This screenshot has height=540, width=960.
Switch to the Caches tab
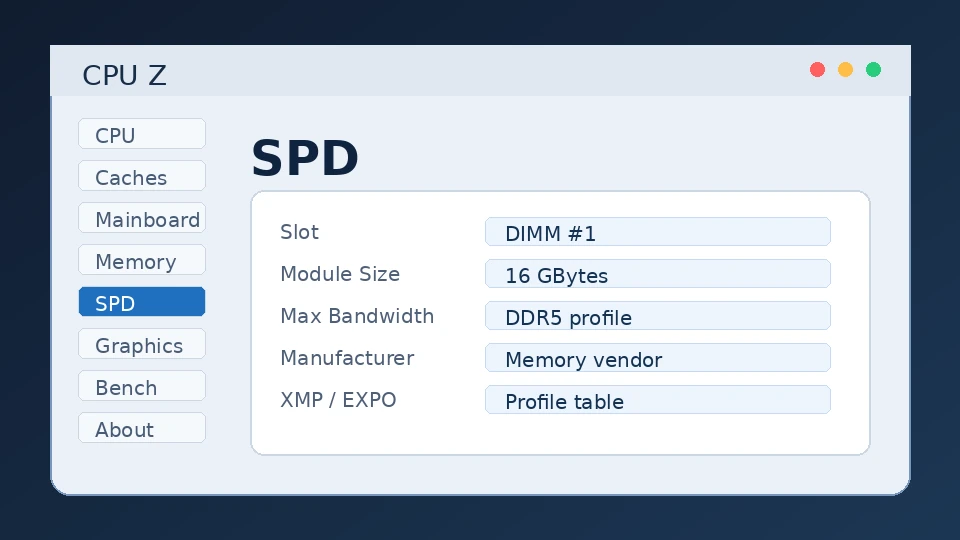[142, 176]
